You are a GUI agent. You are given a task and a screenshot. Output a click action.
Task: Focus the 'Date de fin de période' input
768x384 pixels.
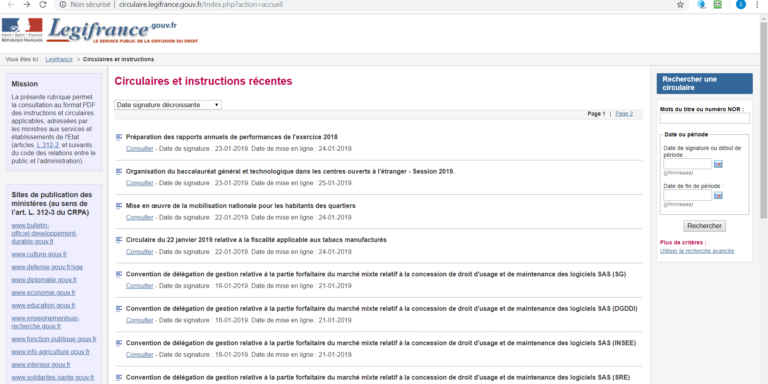point(688,195)
